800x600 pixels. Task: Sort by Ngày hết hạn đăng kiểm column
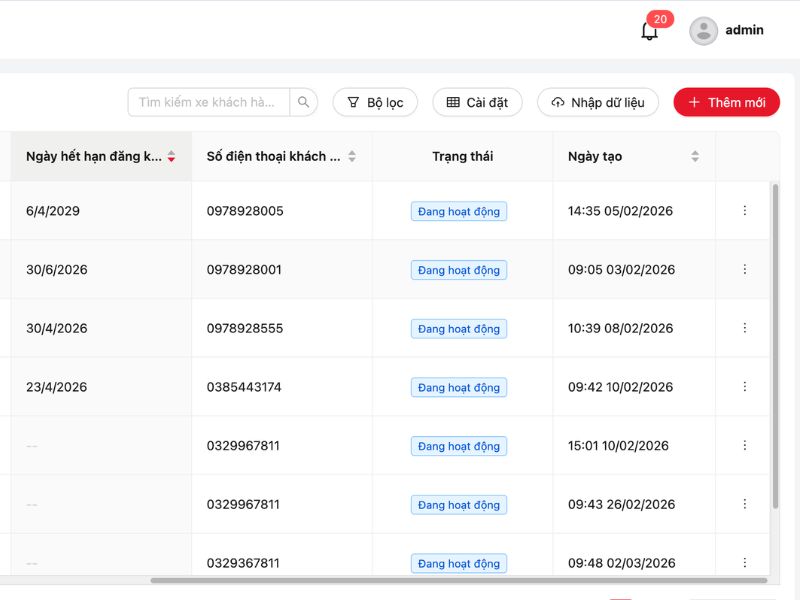point(171,157)
